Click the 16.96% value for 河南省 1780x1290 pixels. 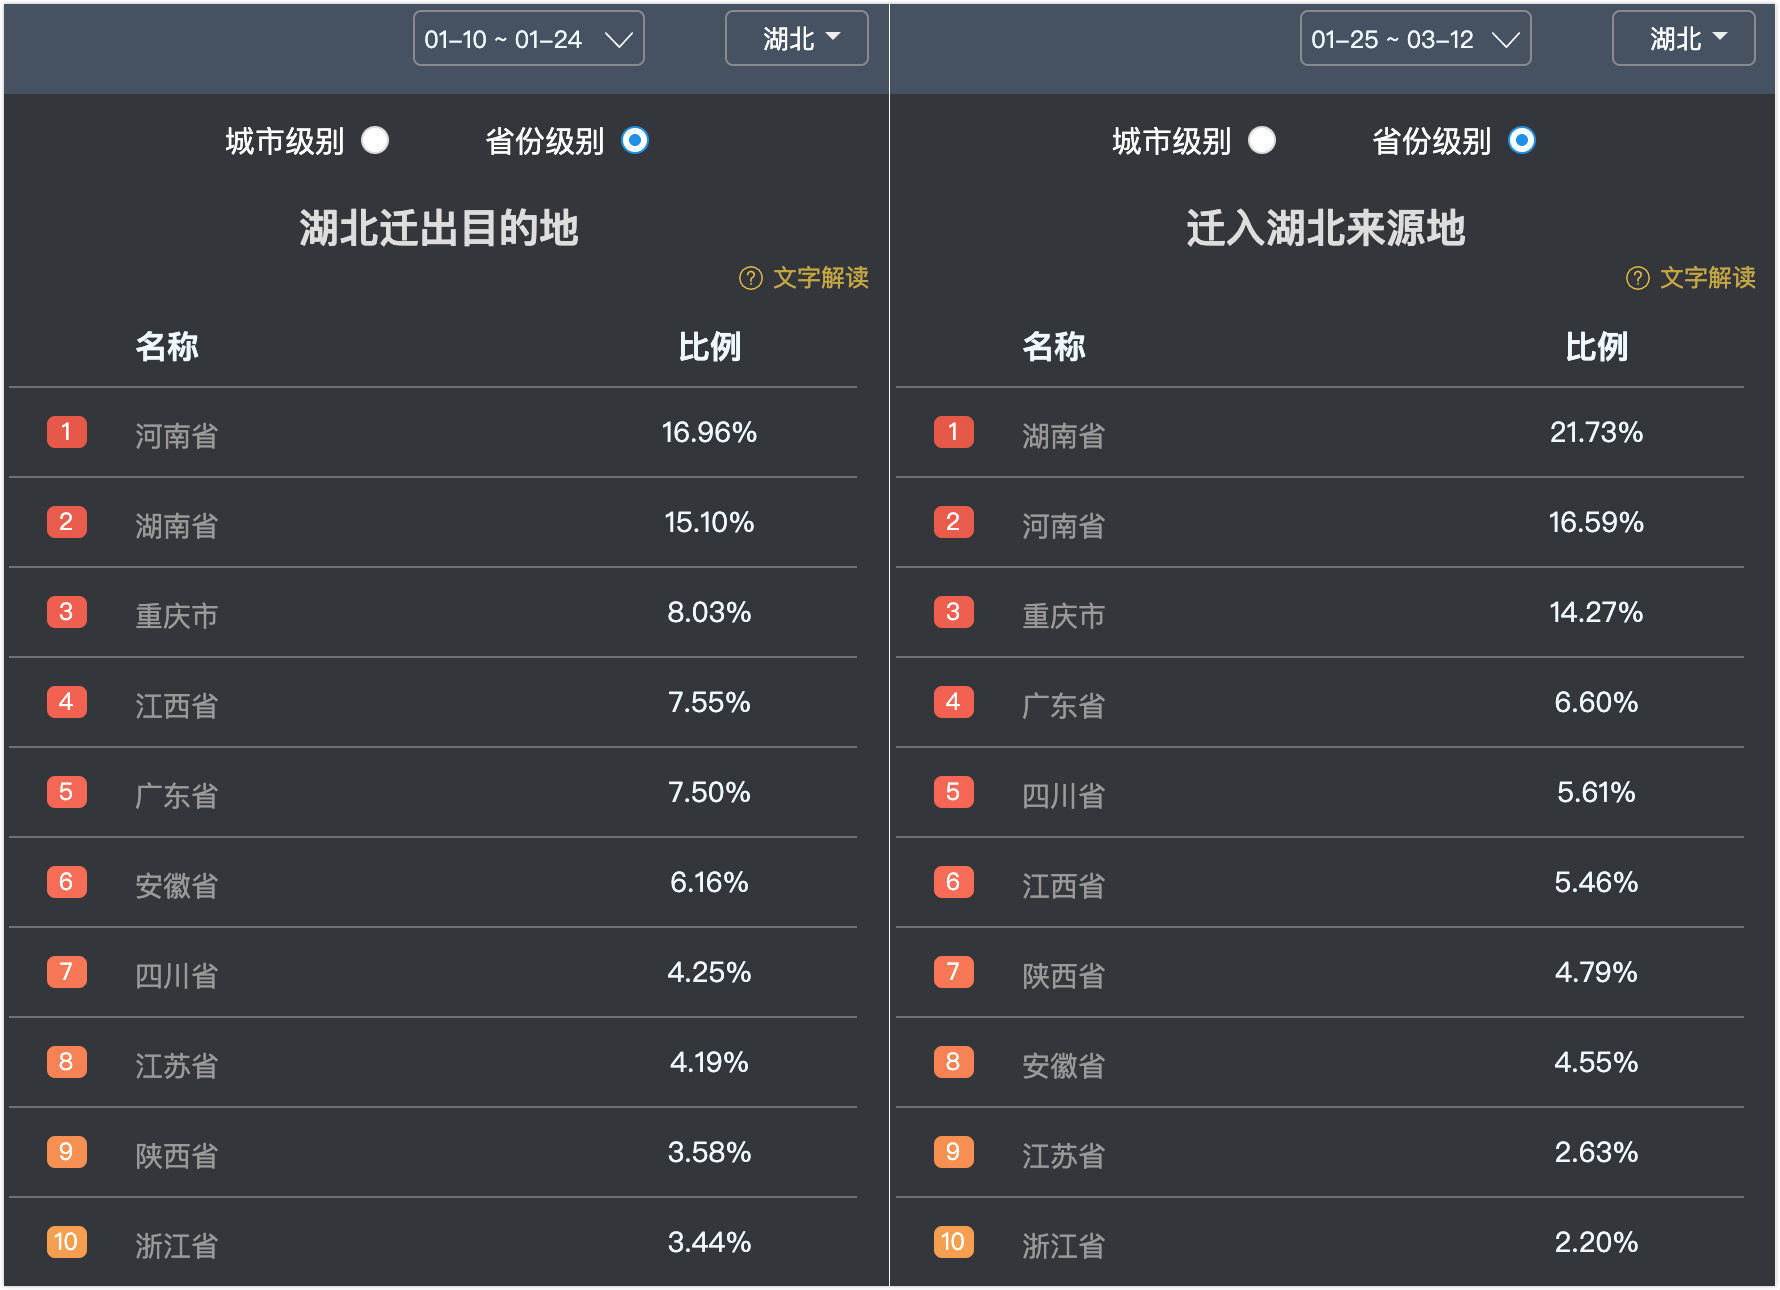coord(709,432)
